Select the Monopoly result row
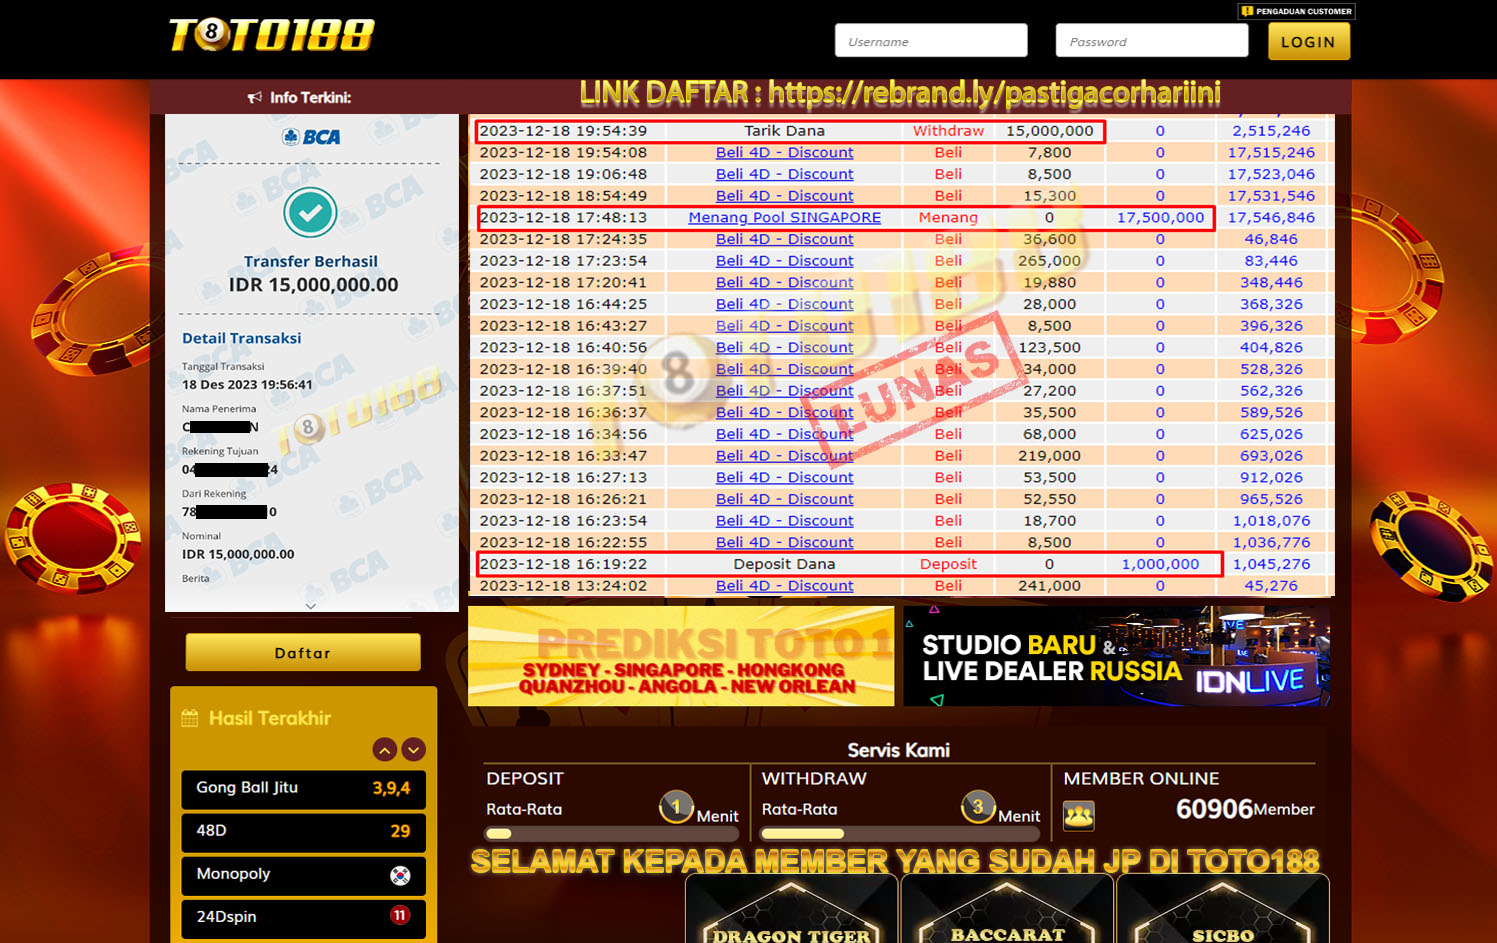 pos(303,875)
